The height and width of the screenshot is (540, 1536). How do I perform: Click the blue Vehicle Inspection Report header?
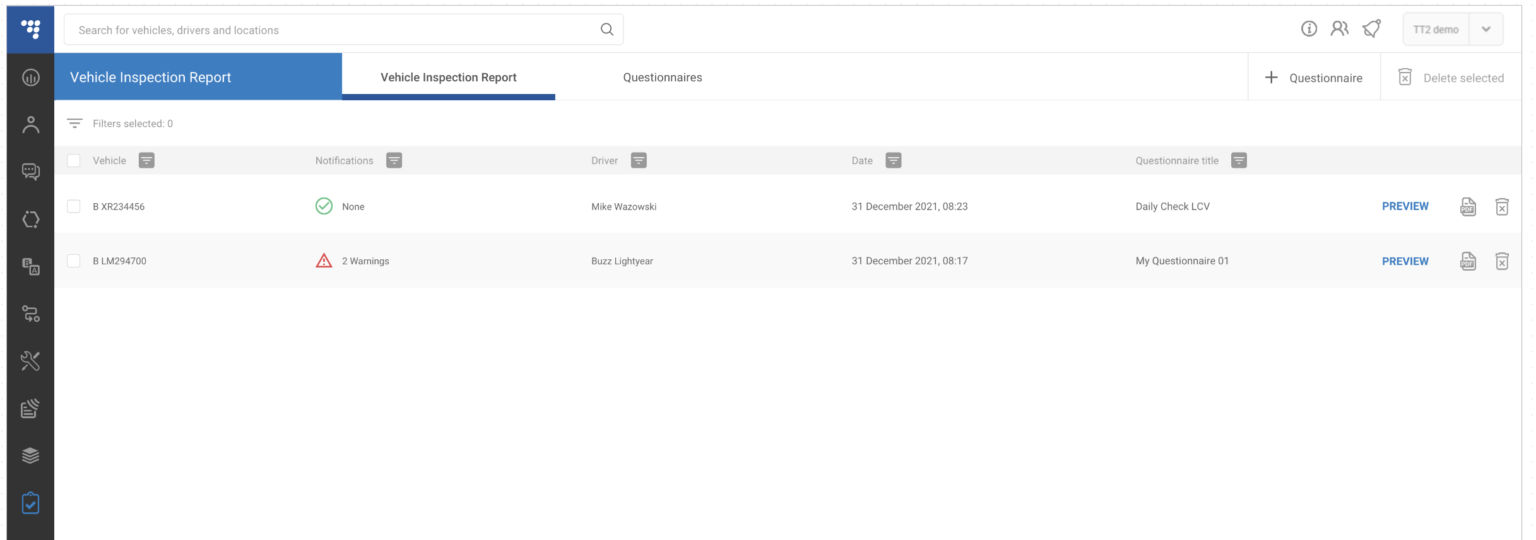(198, 77)
